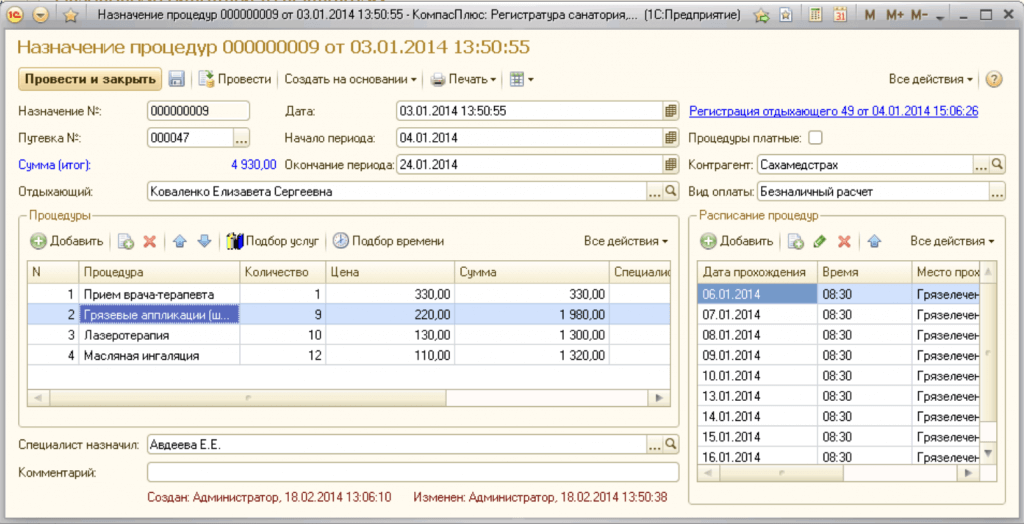This screenshot has width=1024, height=524.
Task: Open the calculator icon in title bar
Action: (x=816, y=15)
